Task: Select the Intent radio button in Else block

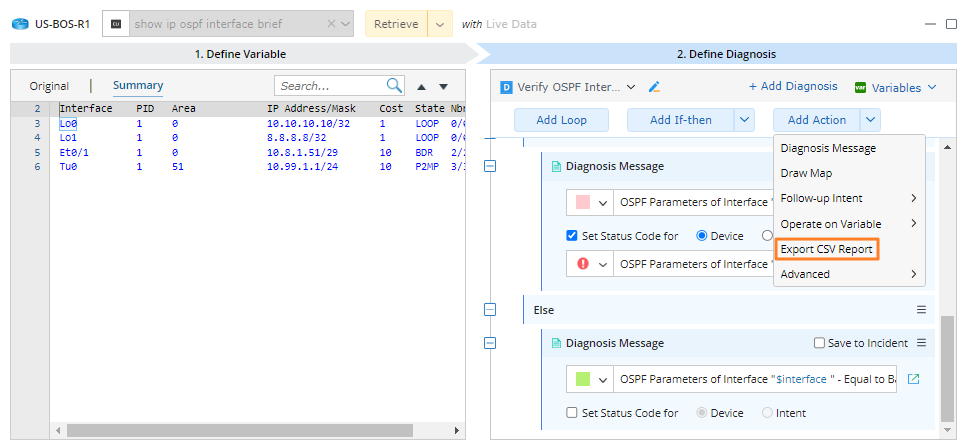Action: coord(767,413)
